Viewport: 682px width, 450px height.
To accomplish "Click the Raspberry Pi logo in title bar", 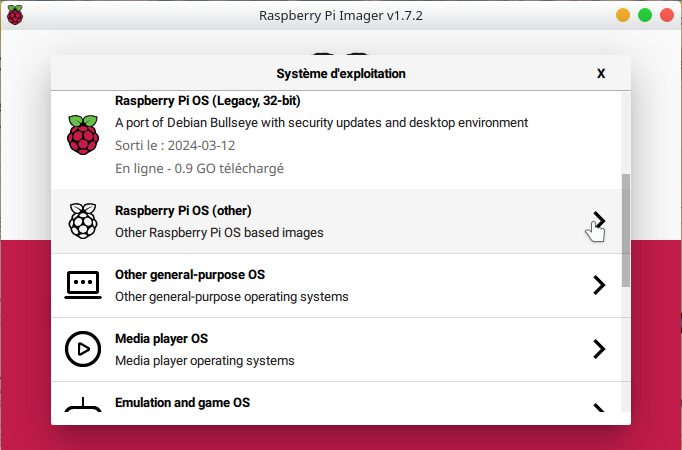I will click(15, 15).
